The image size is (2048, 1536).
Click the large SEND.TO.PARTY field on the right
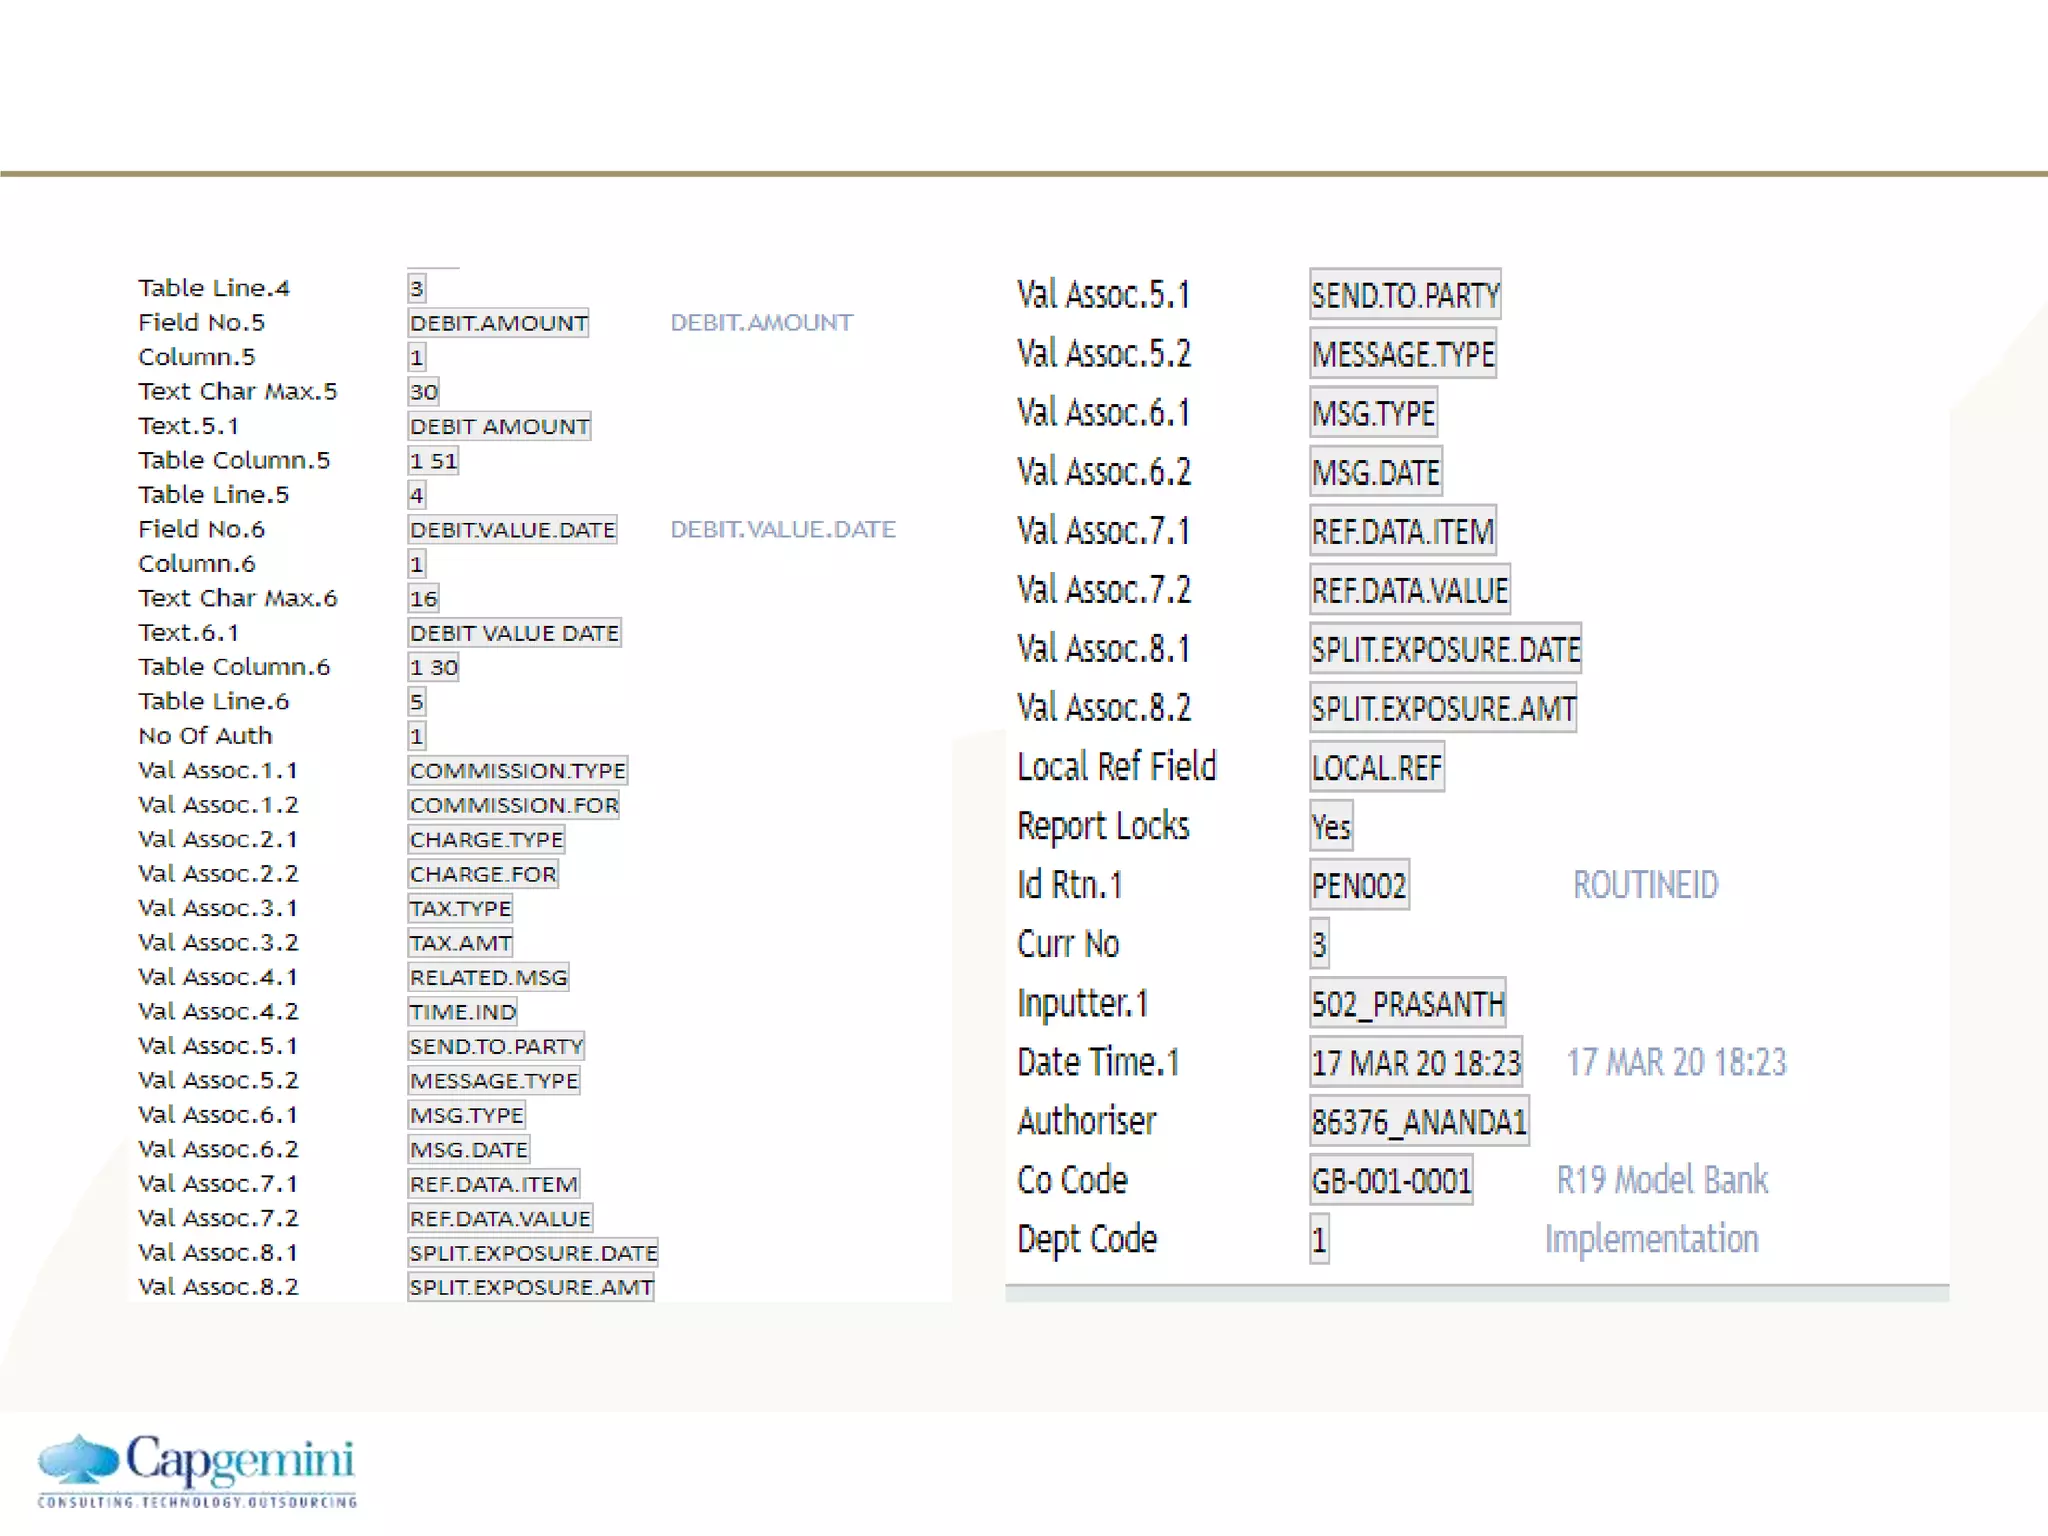click(1405, 295)
